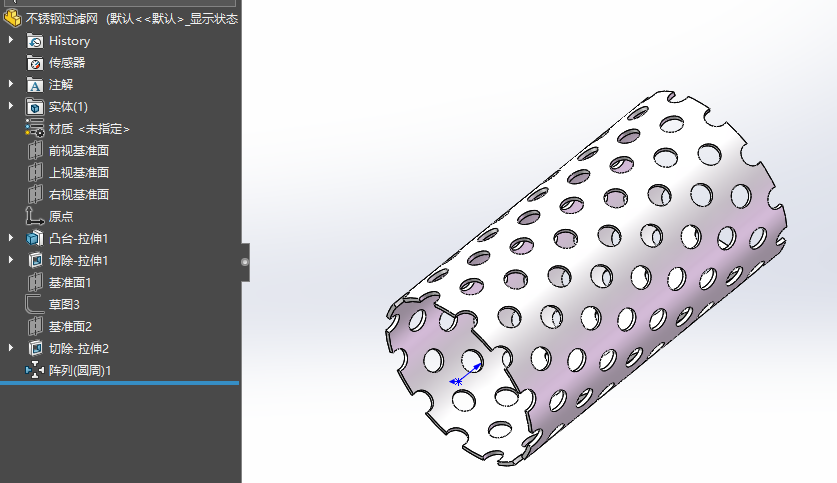Screen dimensions: 837x483
Task: Select 右视基准面 in the tree
Action: tap(79, 194)
